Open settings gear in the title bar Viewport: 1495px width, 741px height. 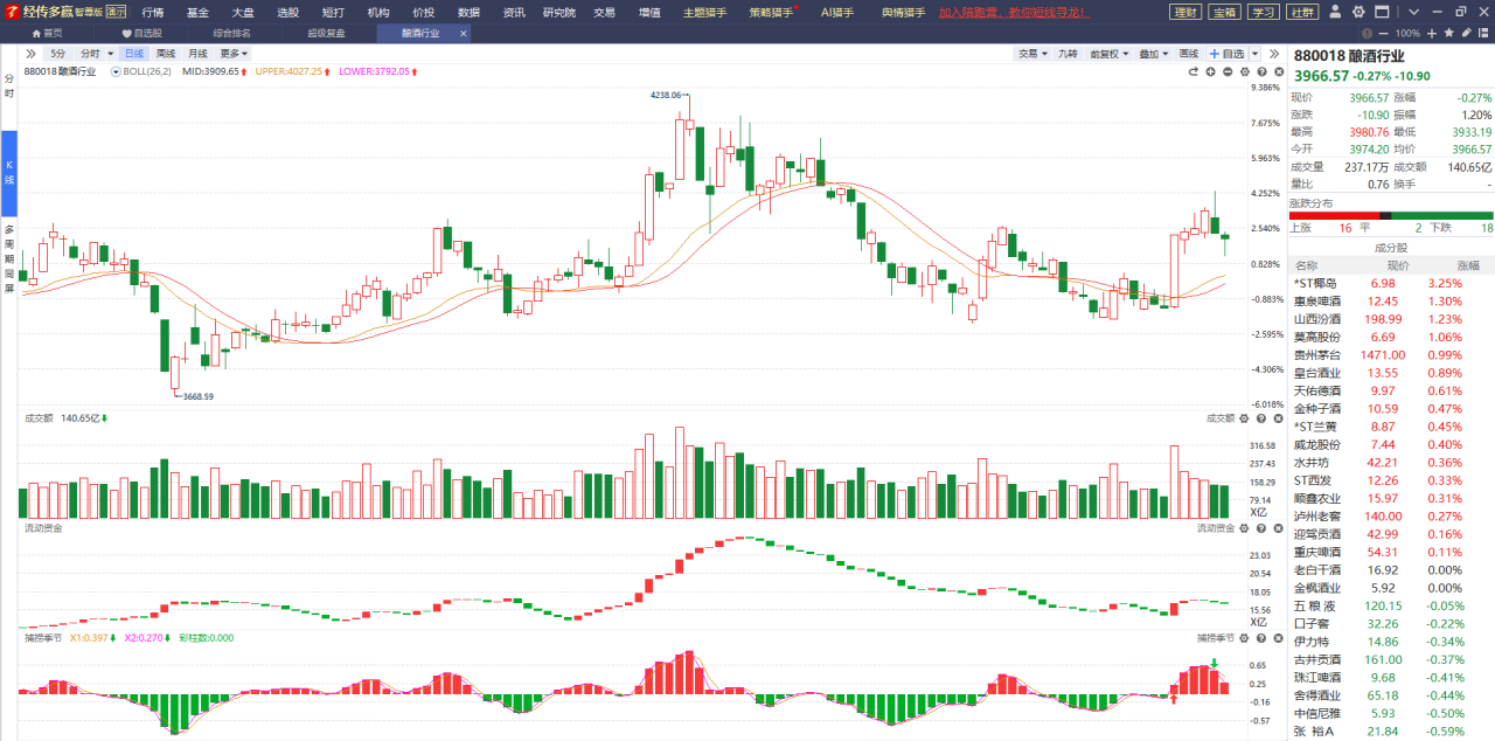[1358, 12]
